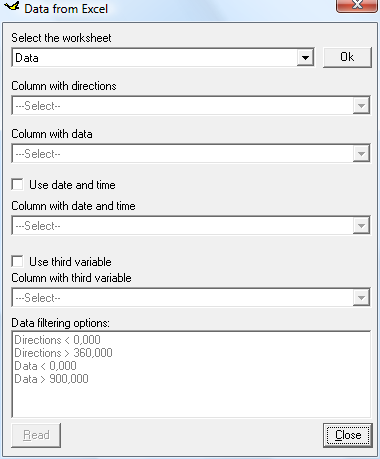
Task: Open the date and time column dropdown
Action: pyautogui.click(x=361, y=226)
